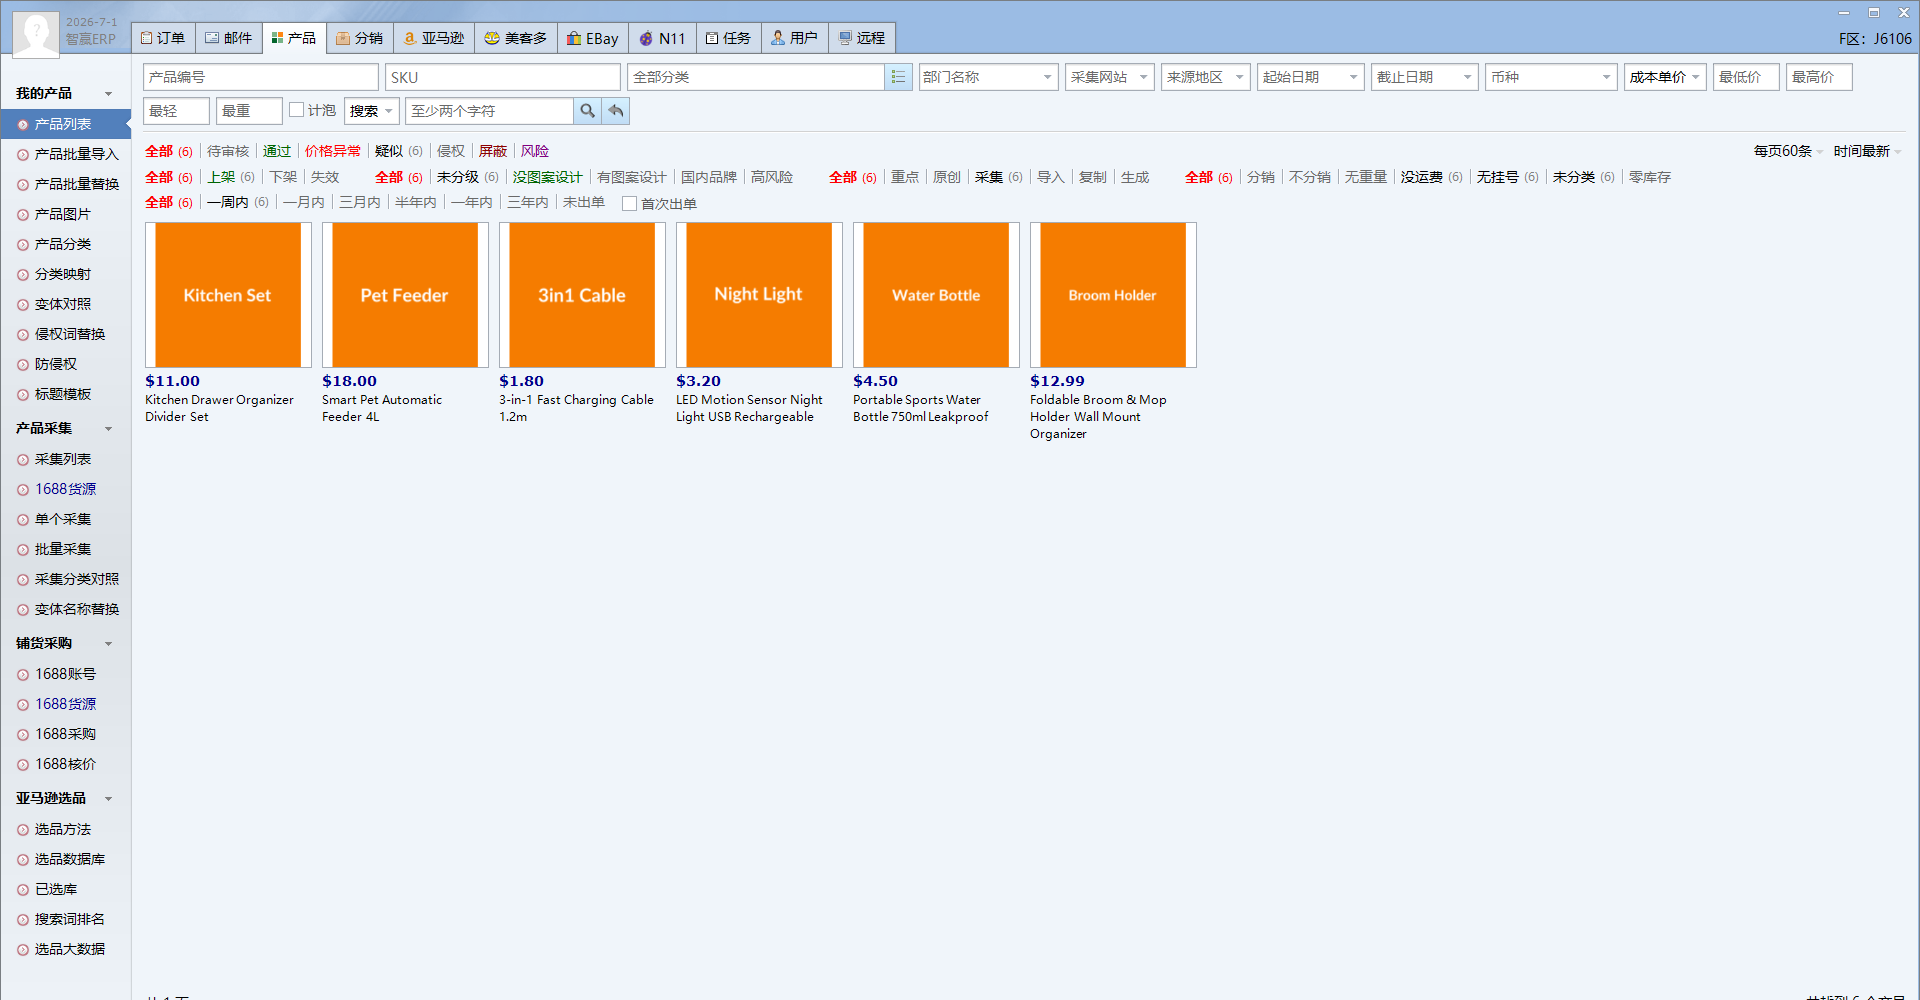Screen dimensions: 1920x1000
Task: Open the category list icon button
Action: [x=898, y=77]
